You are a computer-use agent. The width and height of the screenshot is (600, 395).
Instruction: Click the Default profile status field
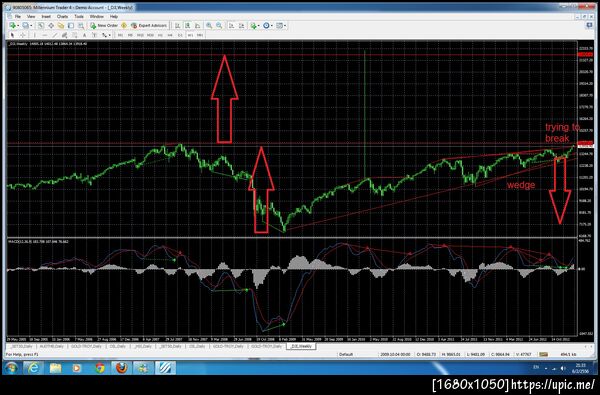[346, 354]
